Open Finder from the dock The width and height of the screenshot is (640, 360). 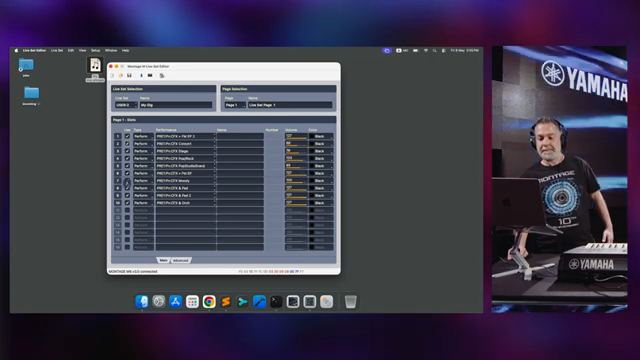pyautogui.click(x=142, y=302)
